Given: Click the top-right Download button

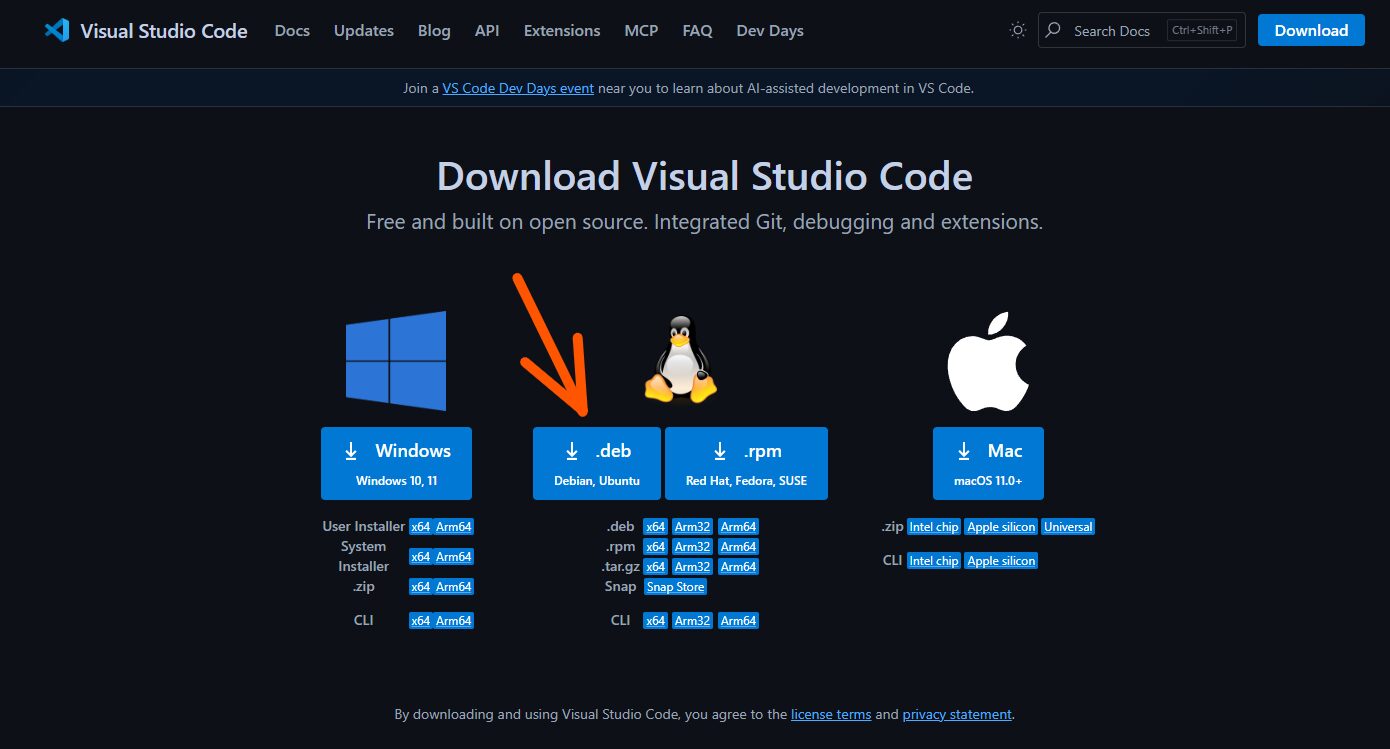Looking at the screenshot, I should [1311, 30].
